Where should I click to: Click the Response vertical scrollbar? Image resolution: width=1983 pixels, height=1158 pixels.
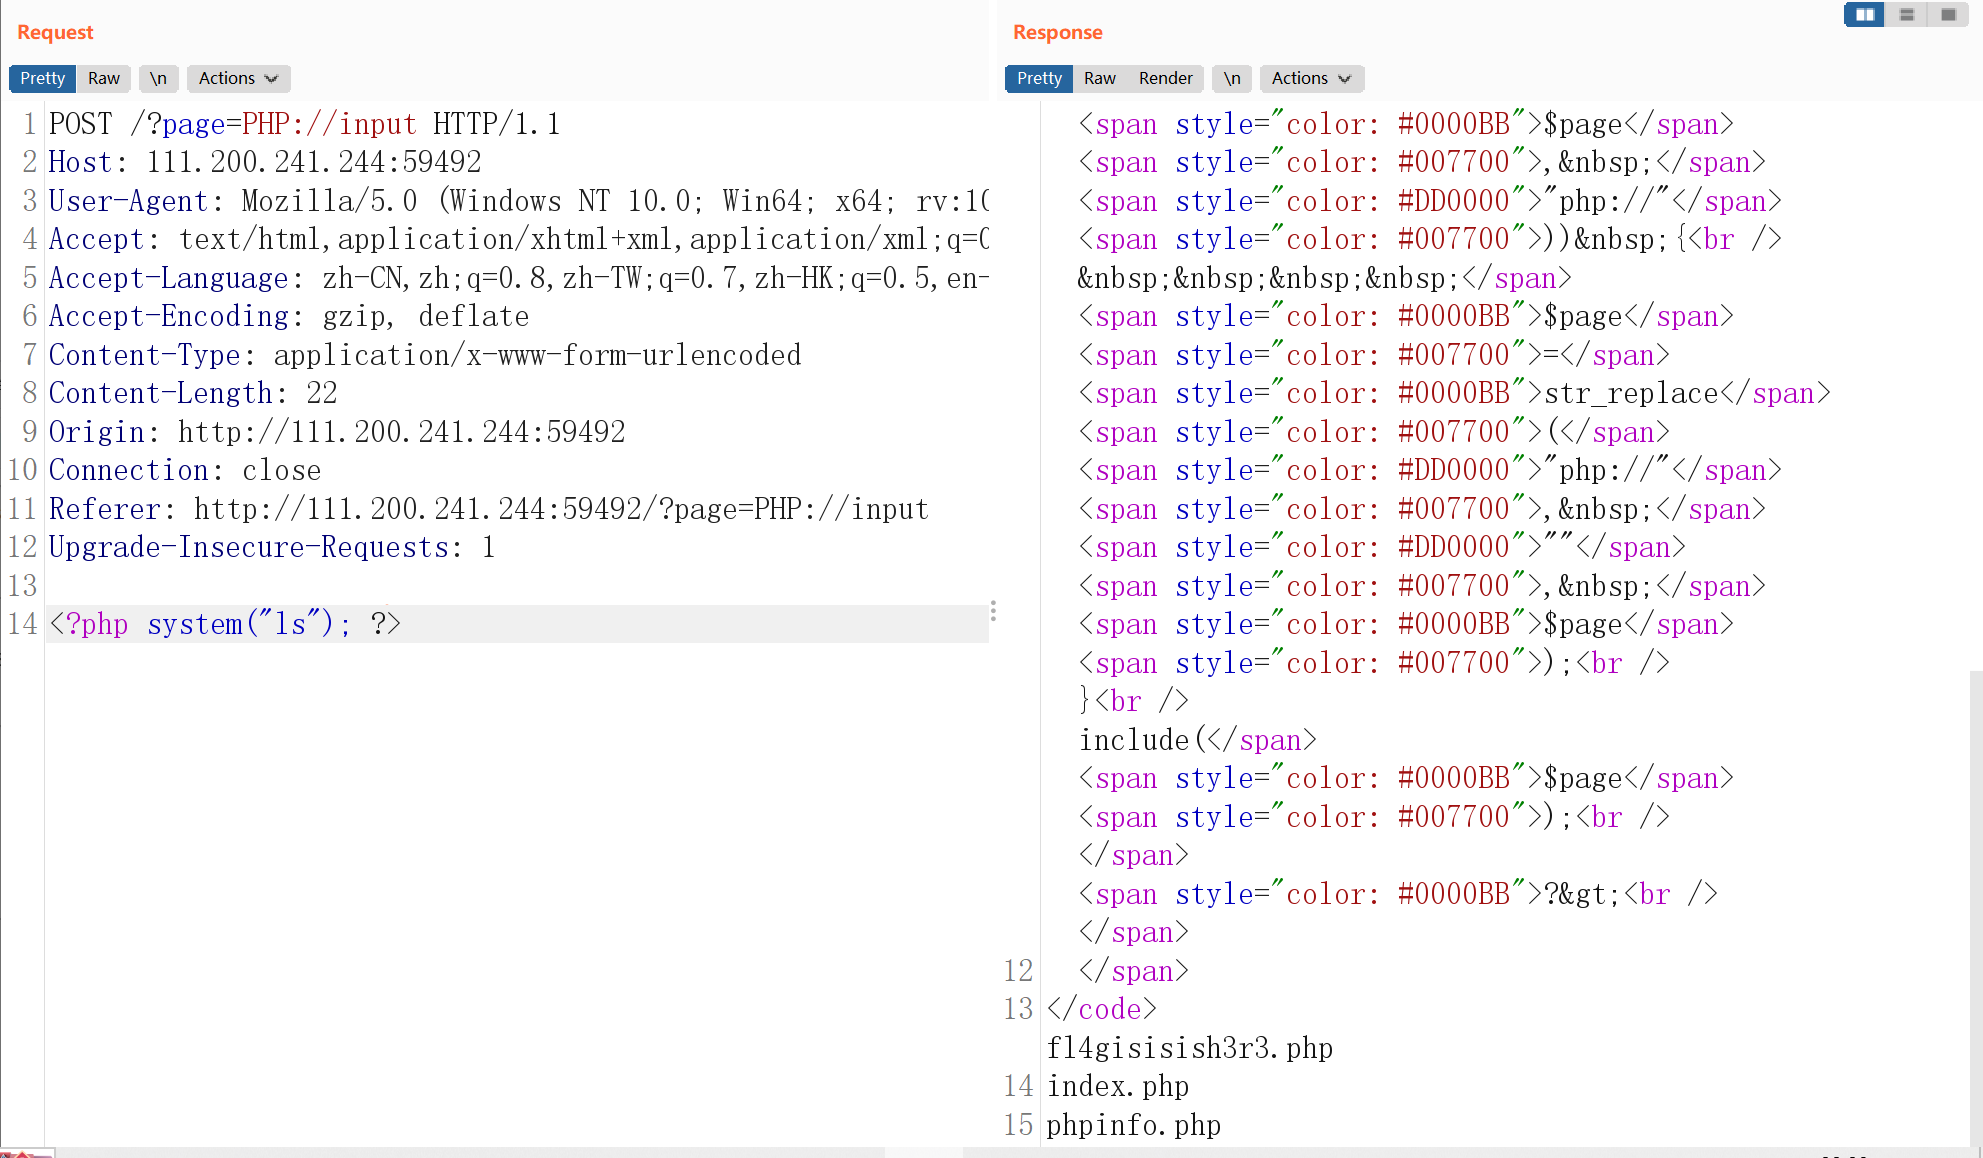point(1975,908)
